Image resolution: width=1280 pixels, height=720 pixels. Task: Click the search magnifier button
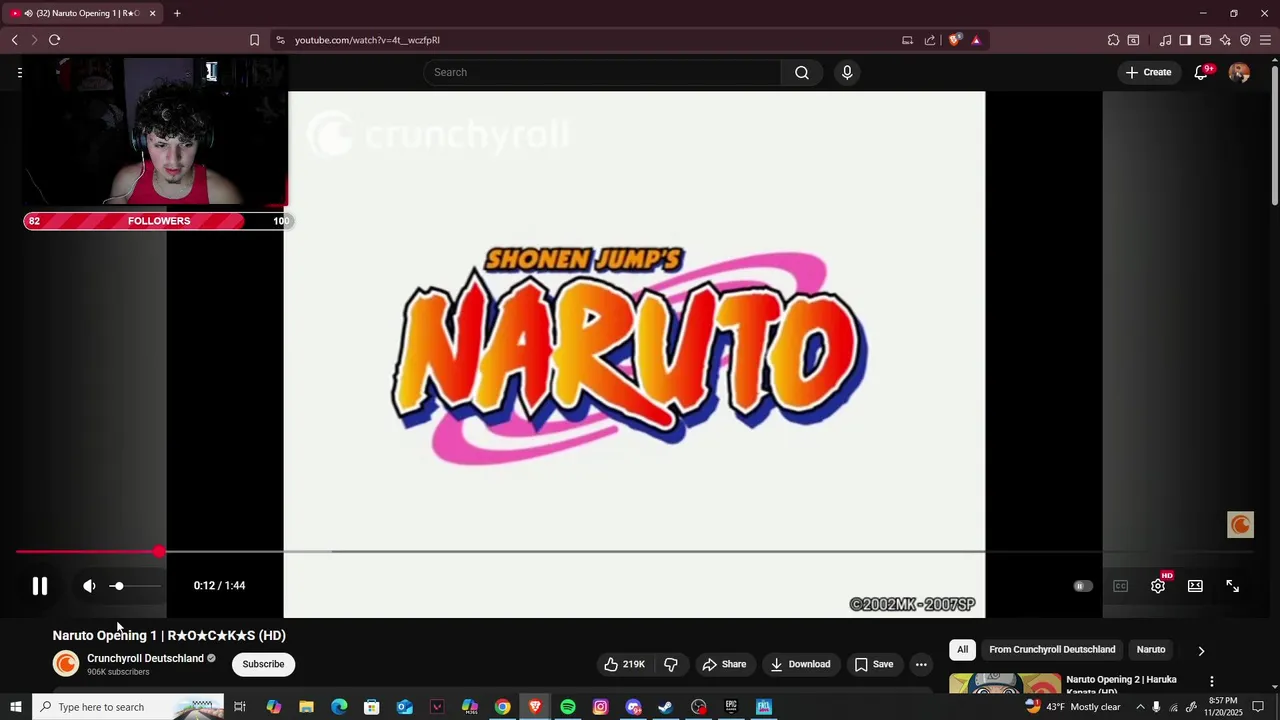tap(802, 72)
